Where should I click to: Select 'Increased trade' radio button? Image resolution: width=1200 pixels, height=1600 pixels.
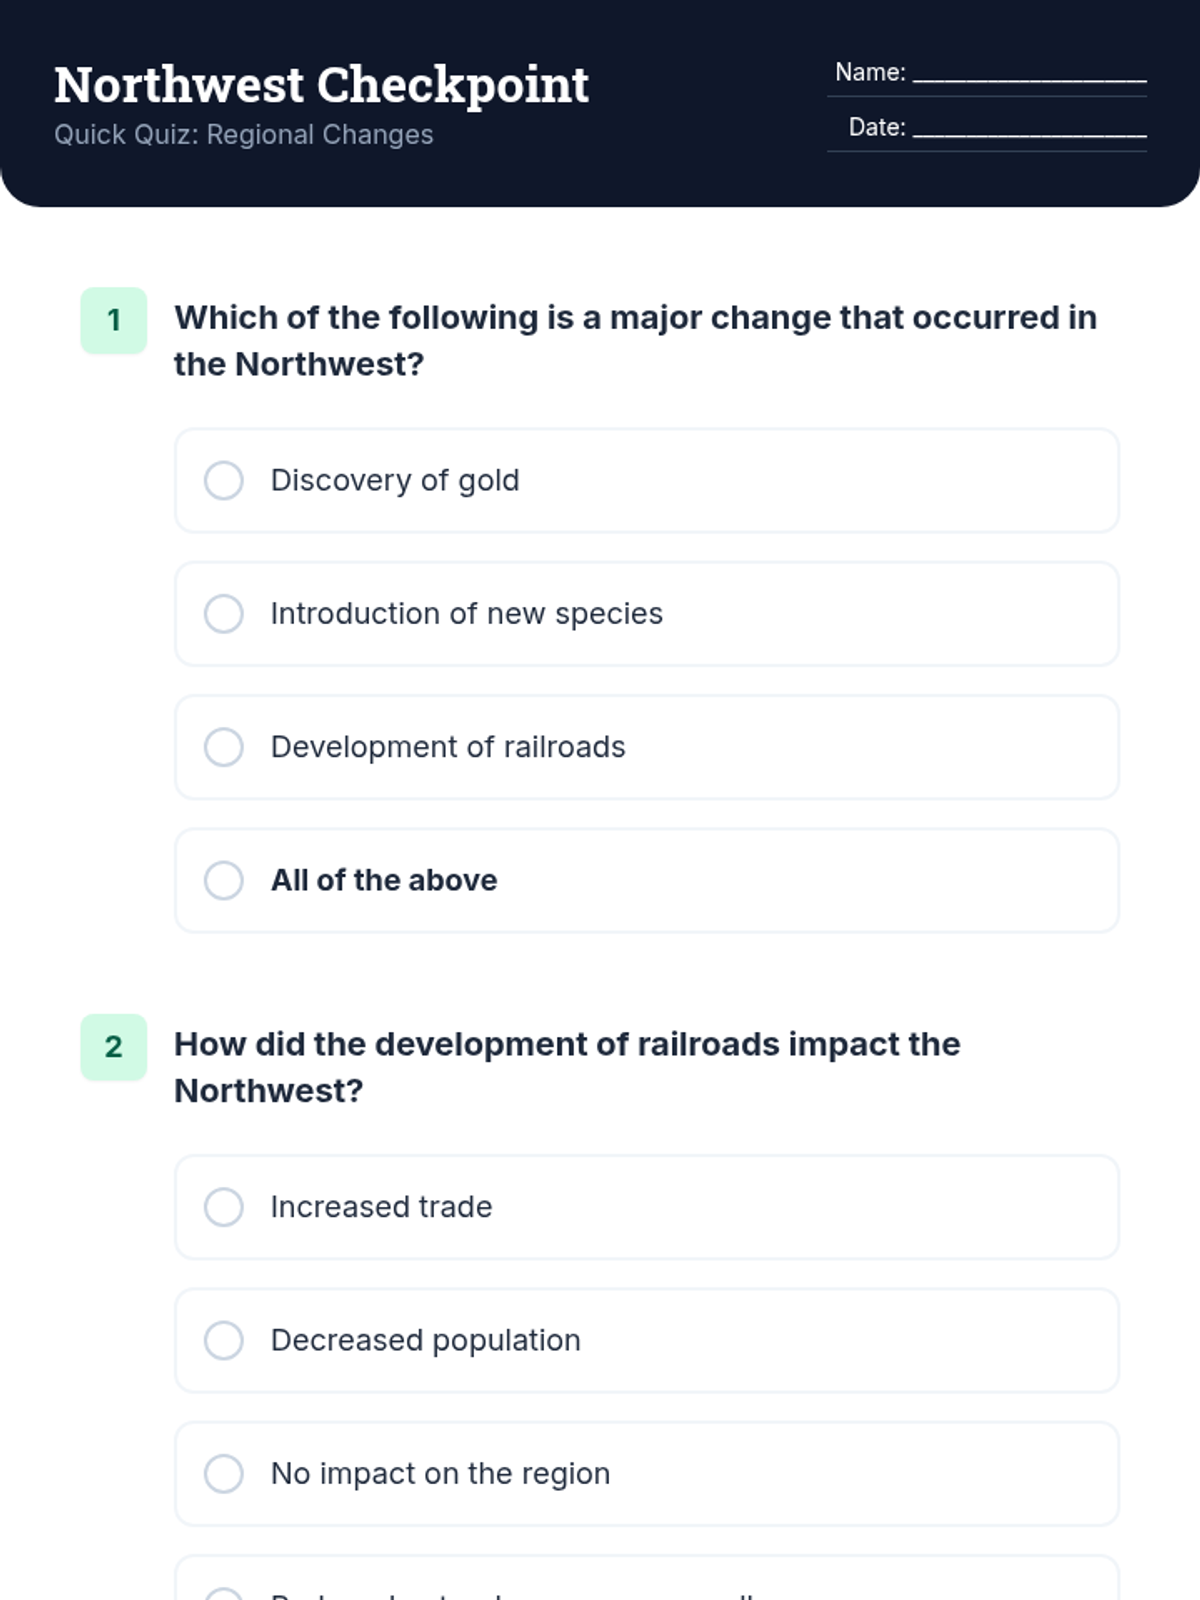click(x=224, y=1207)
